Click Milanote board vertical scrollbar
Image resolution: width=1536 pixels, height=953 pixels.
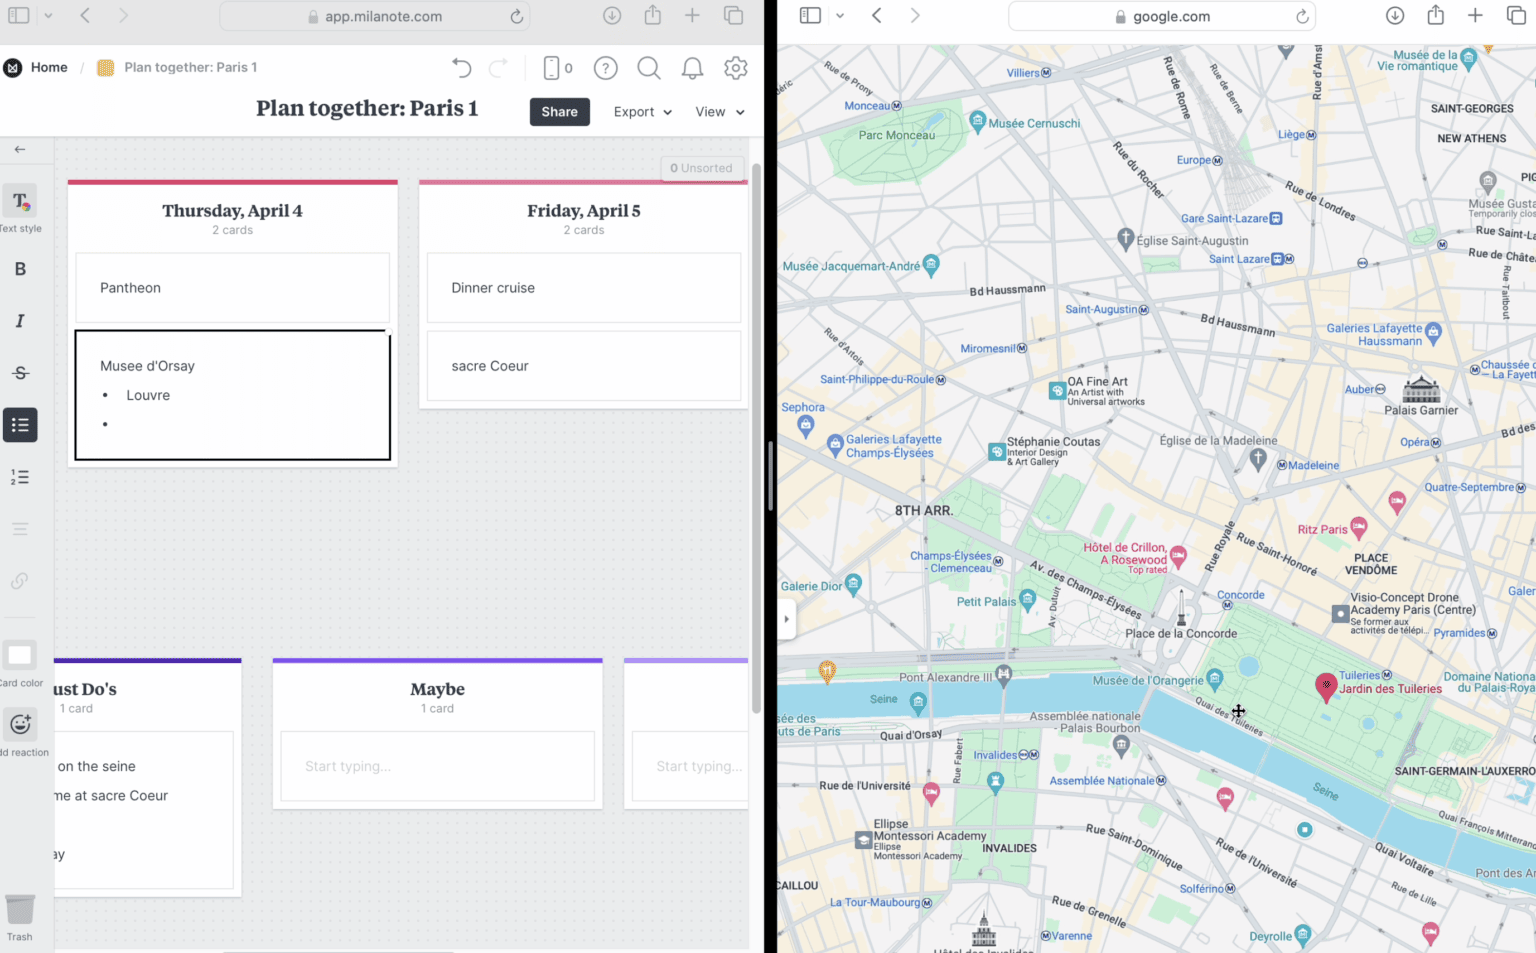coord(756,440)
